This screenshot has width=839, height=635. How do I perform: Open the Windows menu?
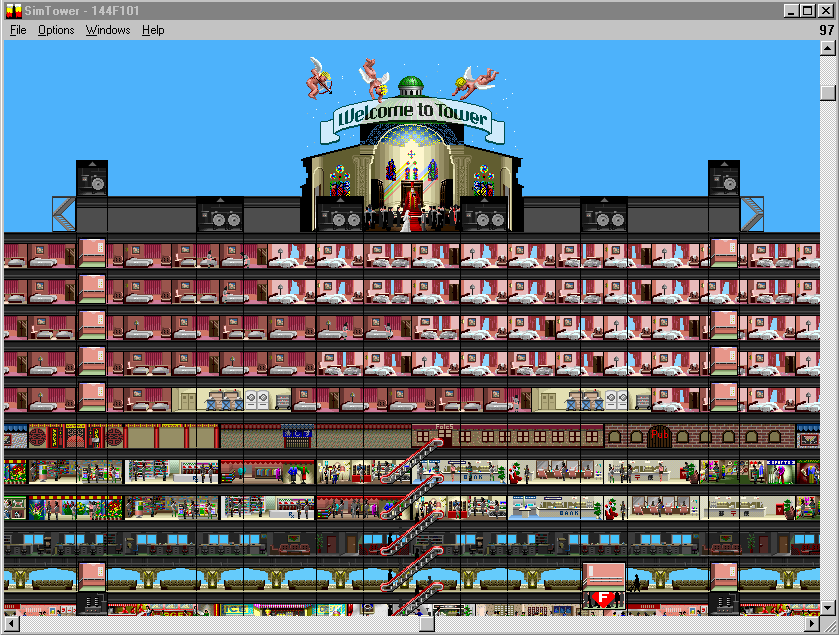point(108,30)
